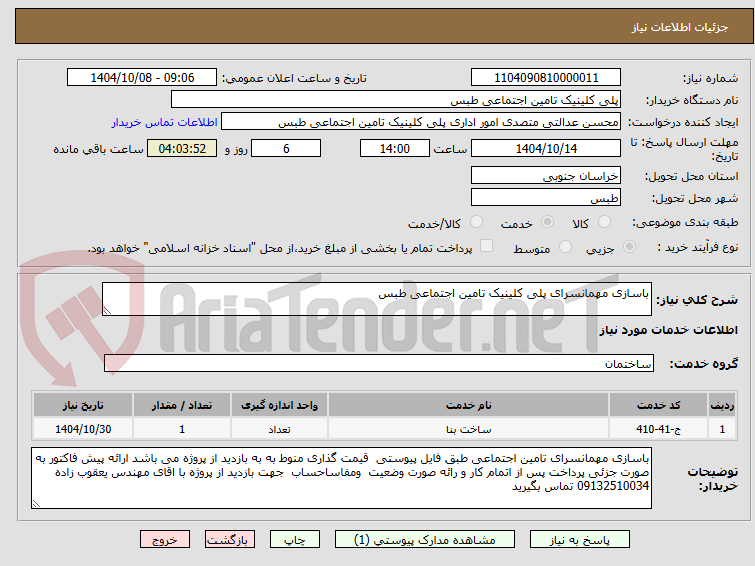The width and height of the screenshot is (755, 566).
Task: Select the جزیی purchase type radio
Action: 629,247
